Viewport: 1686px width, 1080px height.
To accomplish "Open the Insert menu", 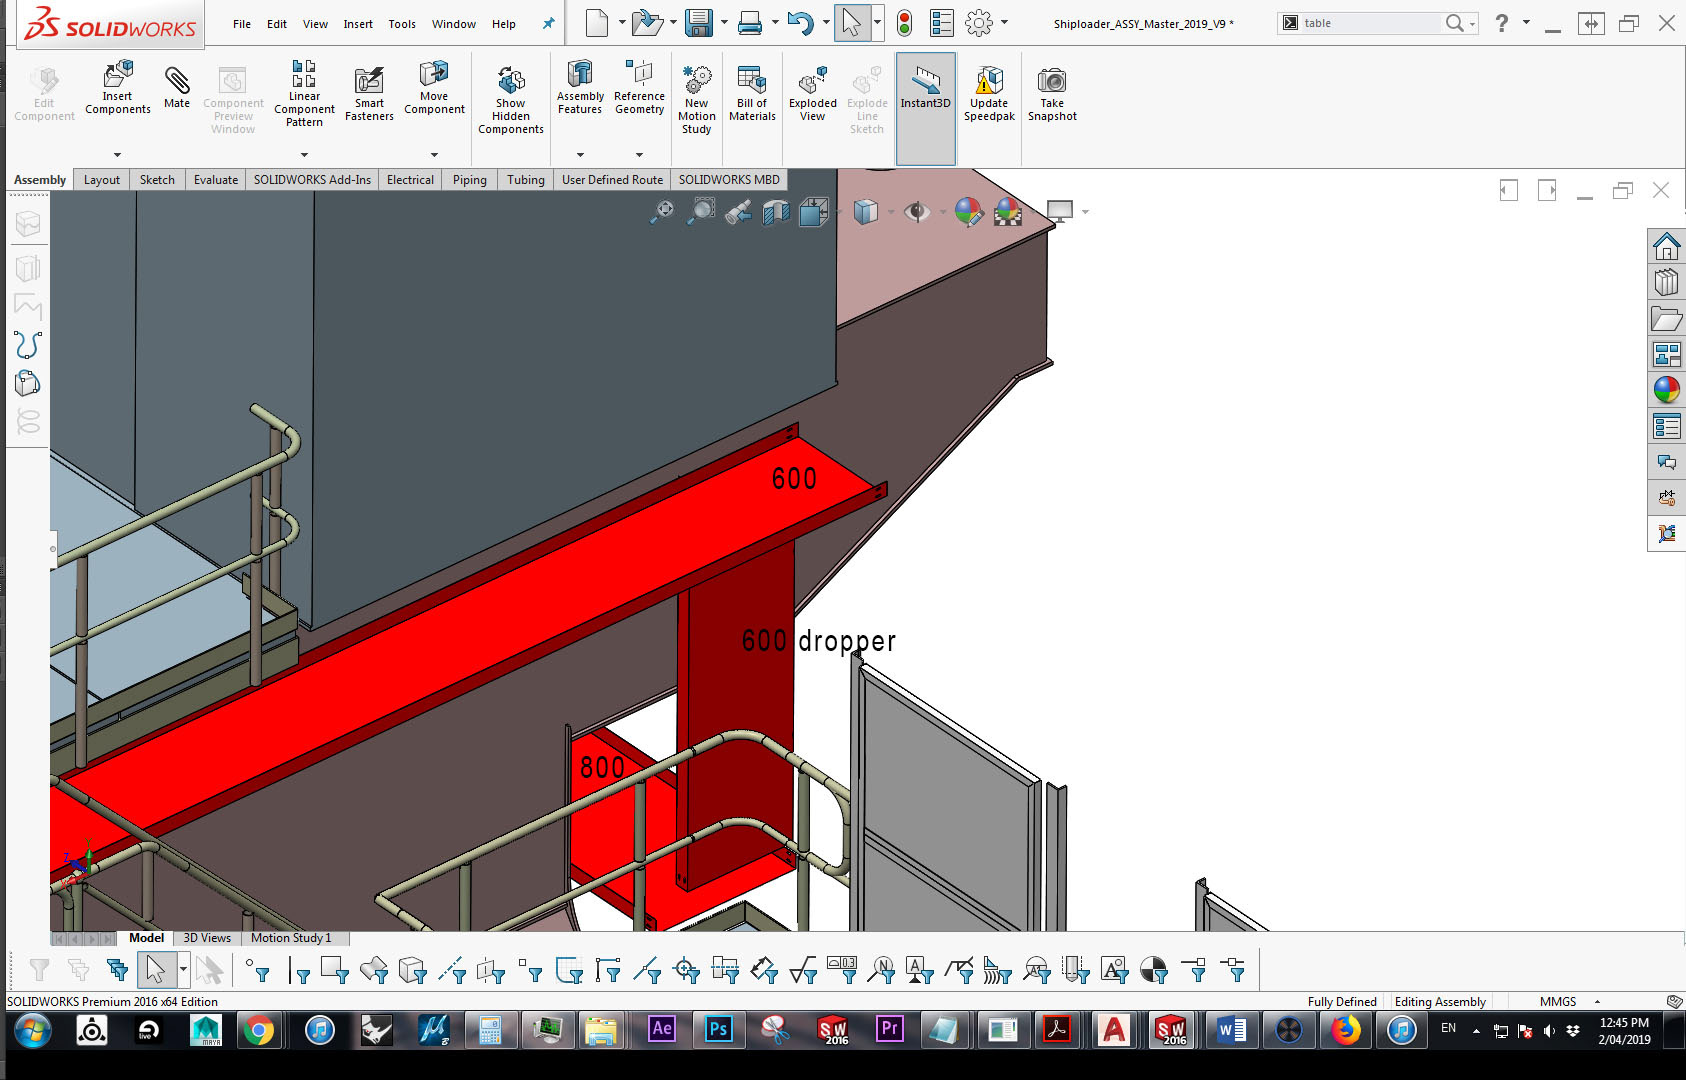I will (358, 24).
